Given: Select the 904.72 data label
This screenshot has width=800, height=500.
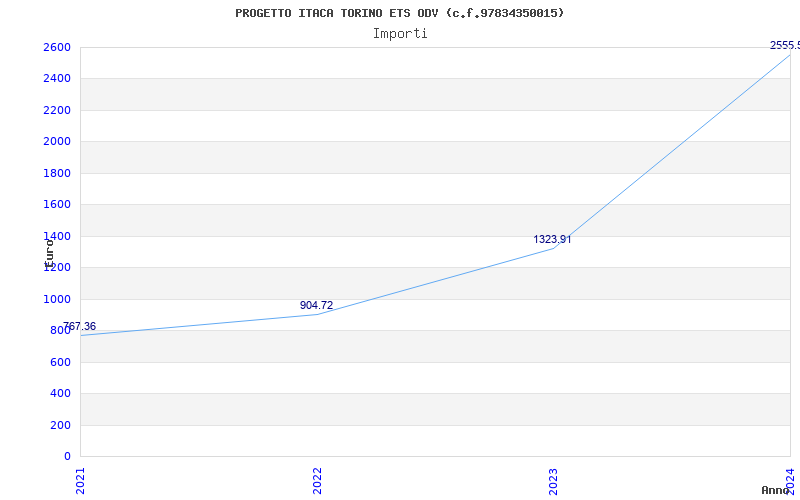Looking at the screenshot, I should tap(316, 306).
